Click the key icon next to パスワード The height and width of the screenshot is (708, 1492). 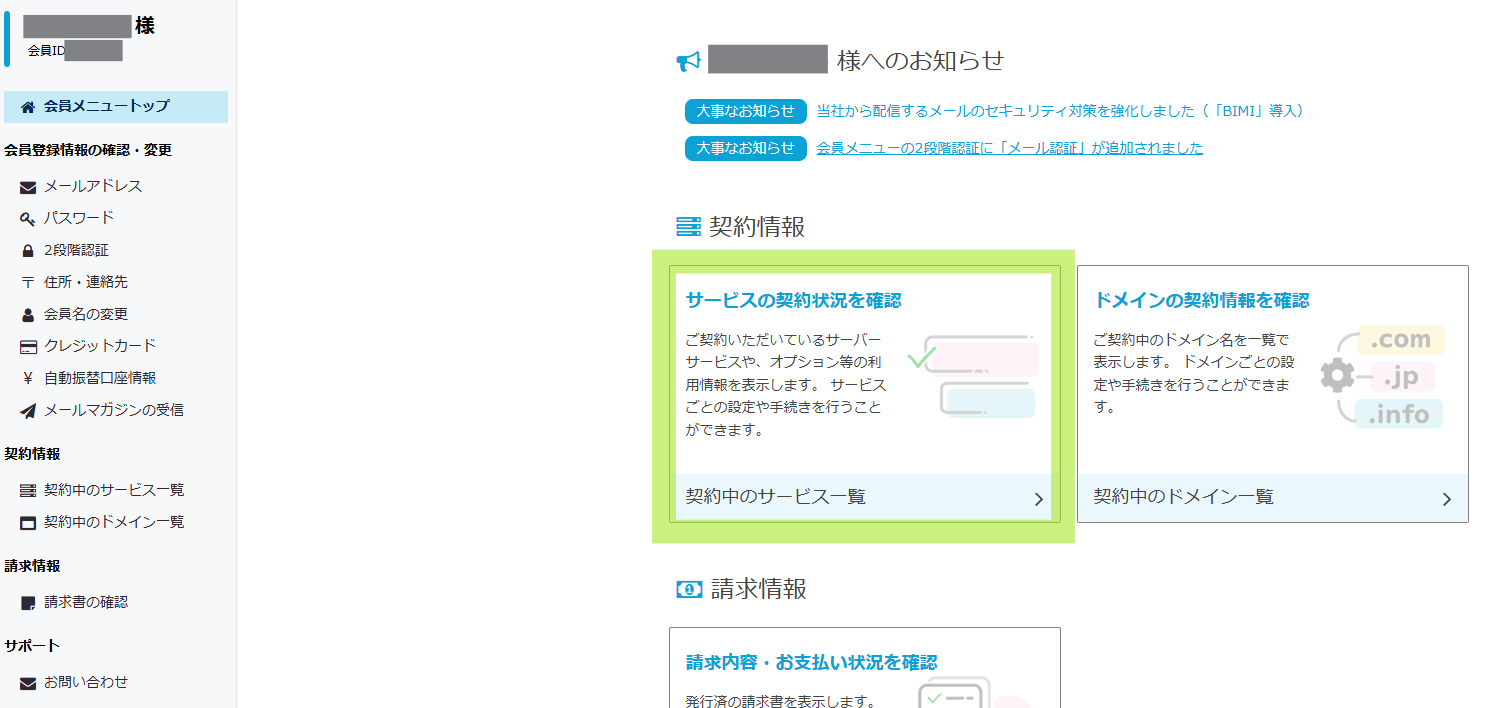(x=28, y=219)
